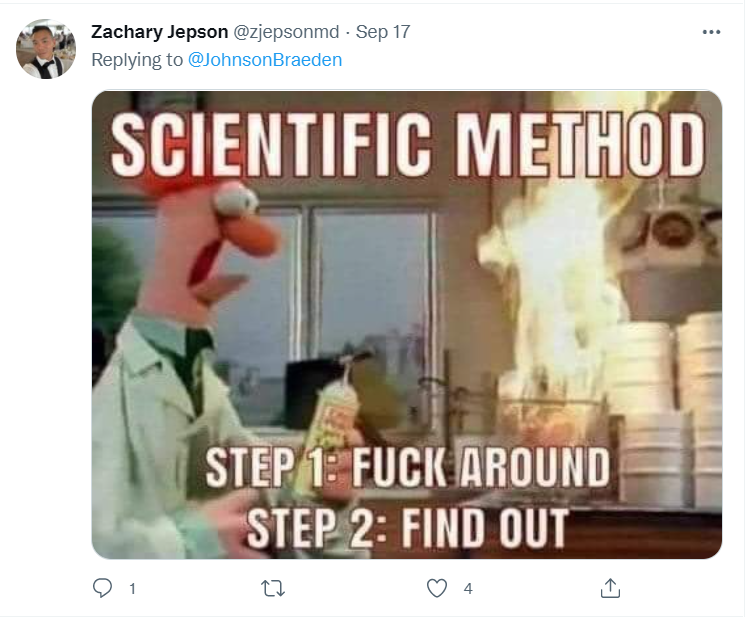Open Zachary Jepson's profile avatar picture

pos(46,49)
